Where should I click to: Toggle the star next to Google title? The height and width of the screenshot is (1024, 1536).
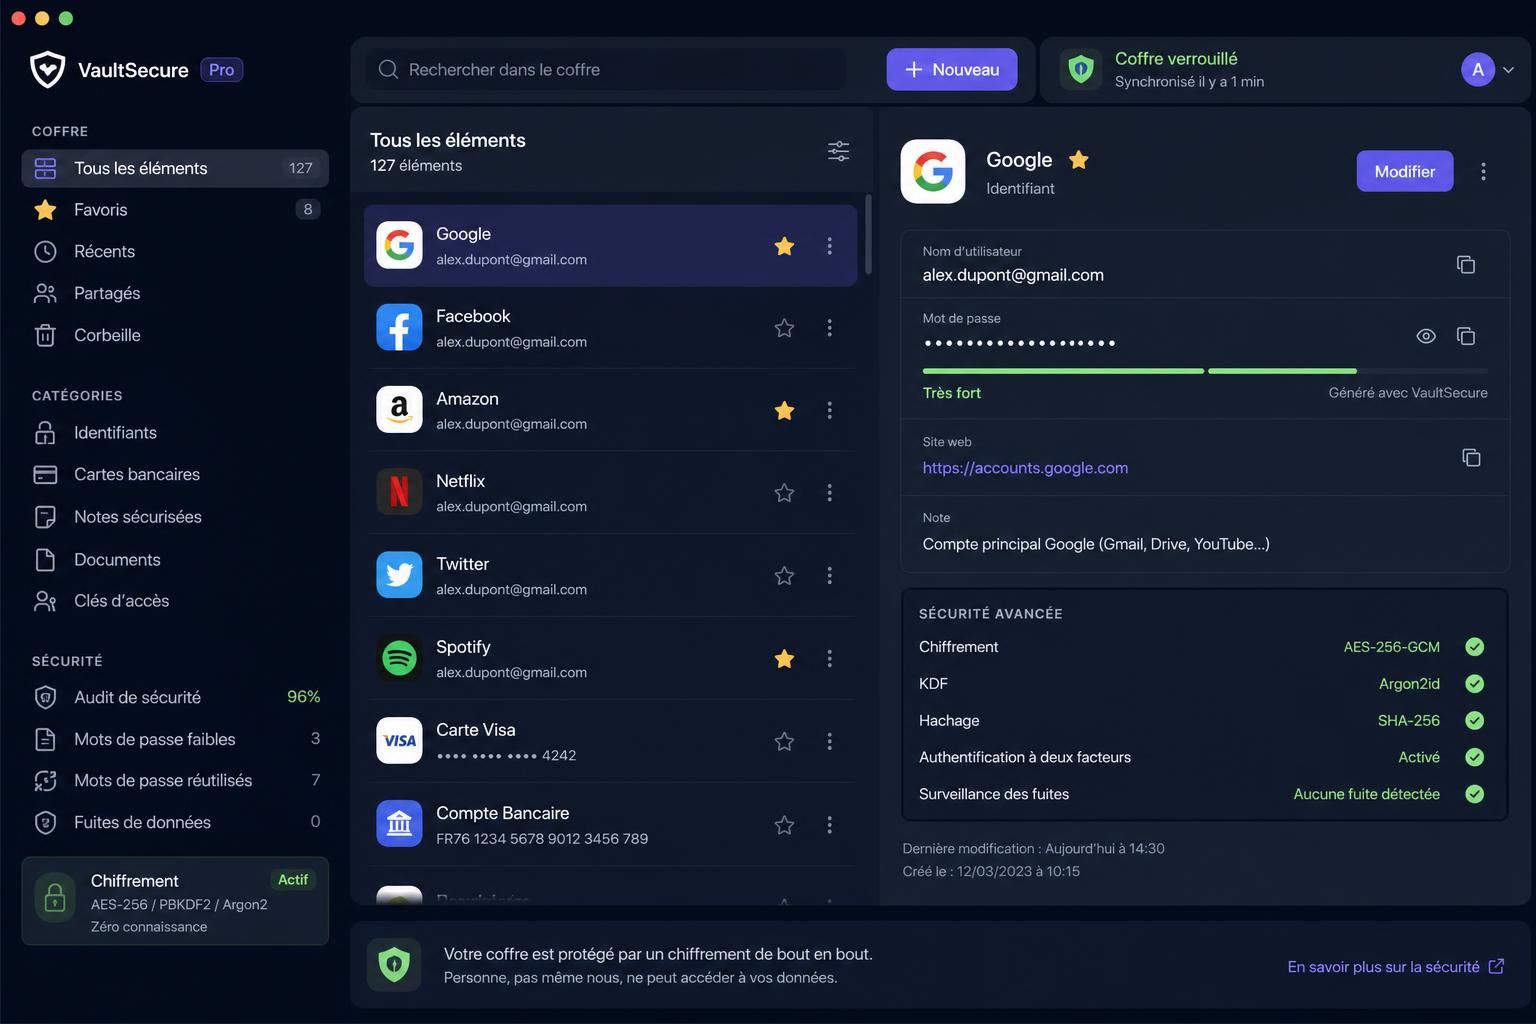(x=1078, y=159)
